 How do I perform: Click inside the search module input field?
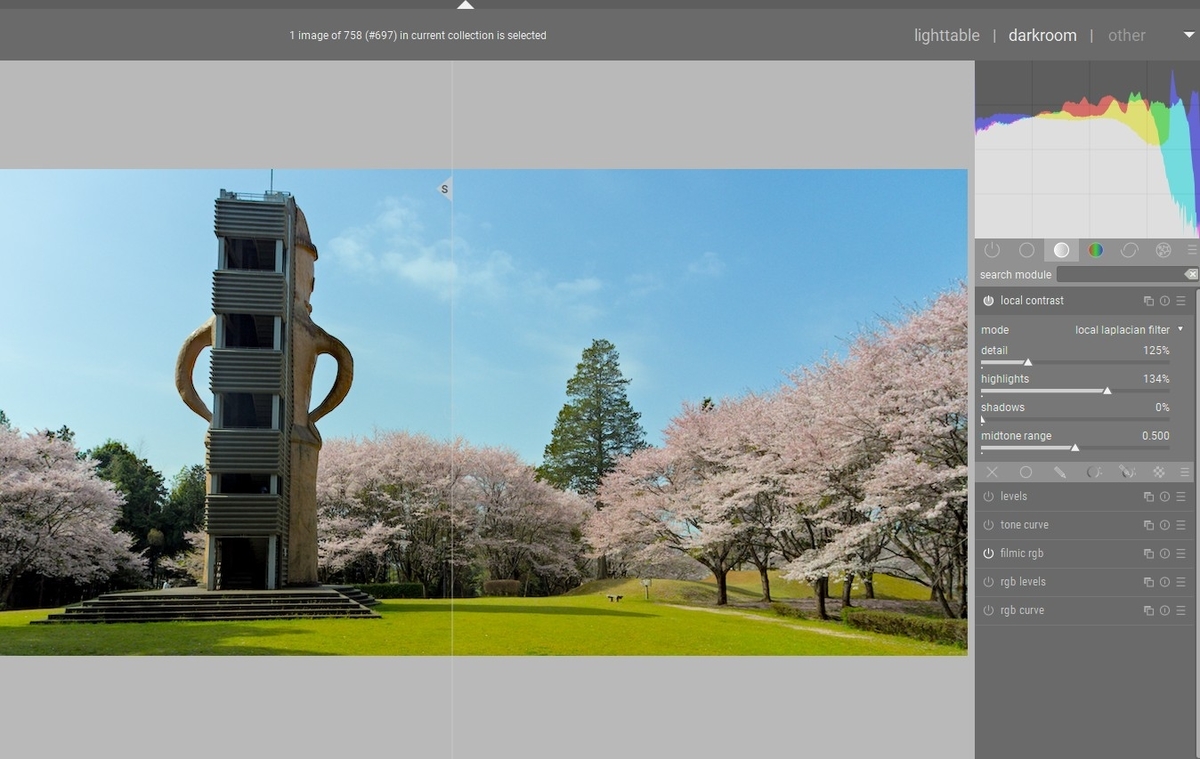click(x=1120, y=273)
